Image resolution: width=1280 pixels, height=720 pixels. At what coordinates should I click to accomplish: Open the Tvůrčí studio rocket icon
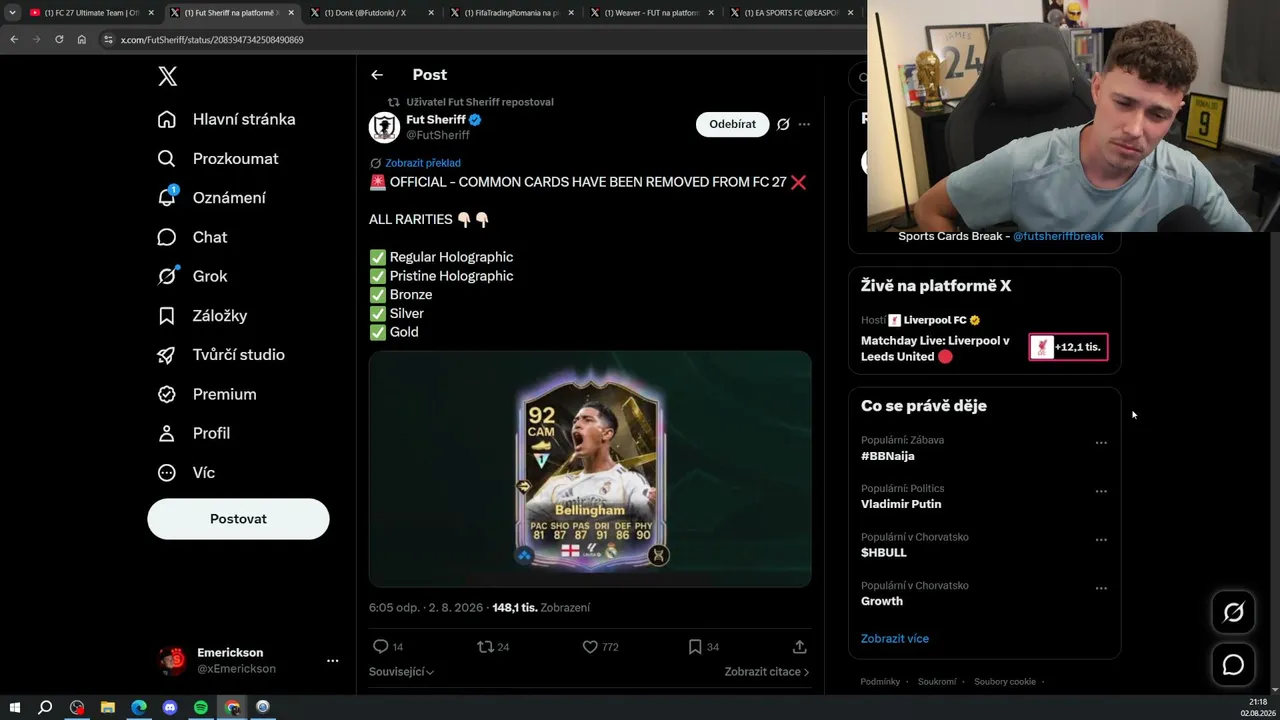click(x=167, y=355)
